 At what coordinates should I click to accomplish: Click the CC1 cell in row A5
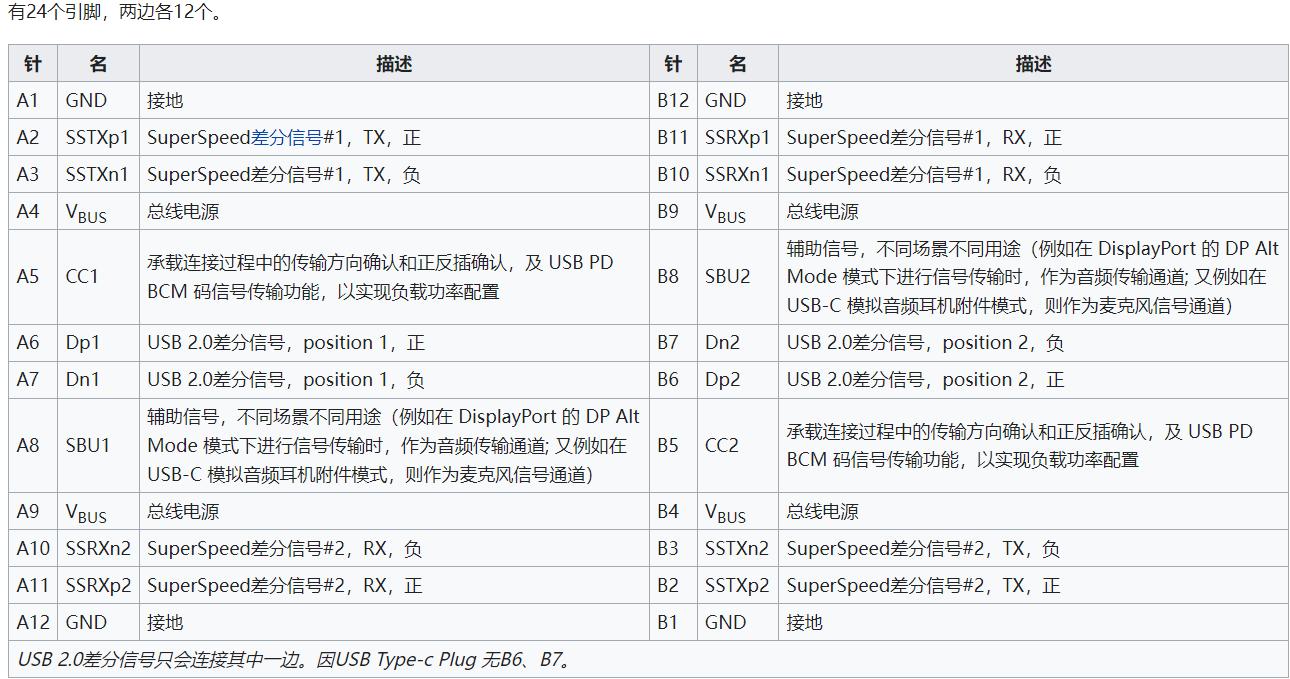tap(79, 276)
